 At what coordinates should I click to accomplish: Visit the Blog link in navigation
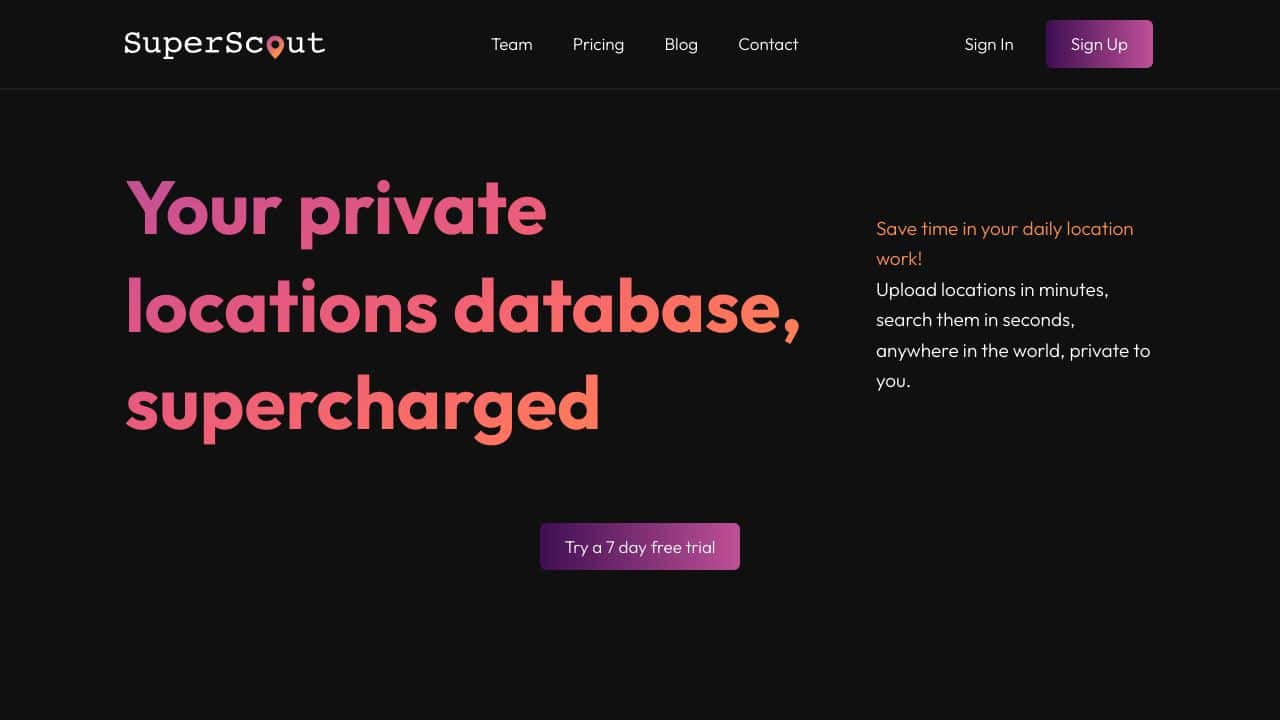click(681, 44)
